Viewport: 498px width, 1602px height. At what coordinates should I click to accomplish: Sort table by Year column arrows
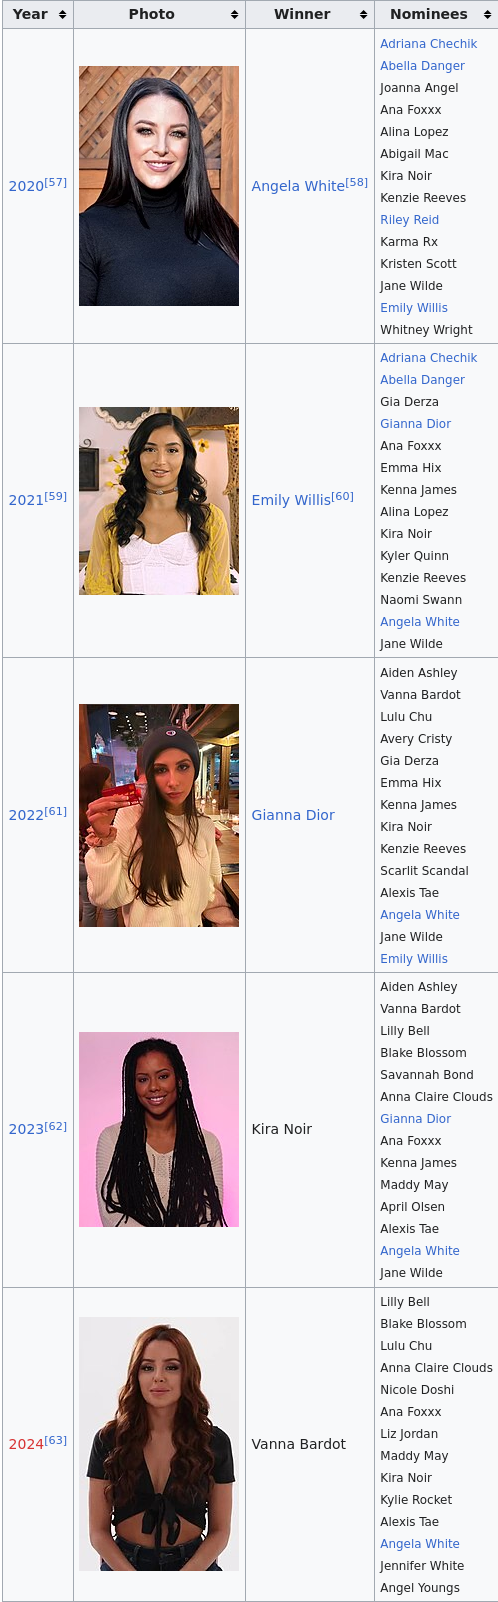point(62,15)
